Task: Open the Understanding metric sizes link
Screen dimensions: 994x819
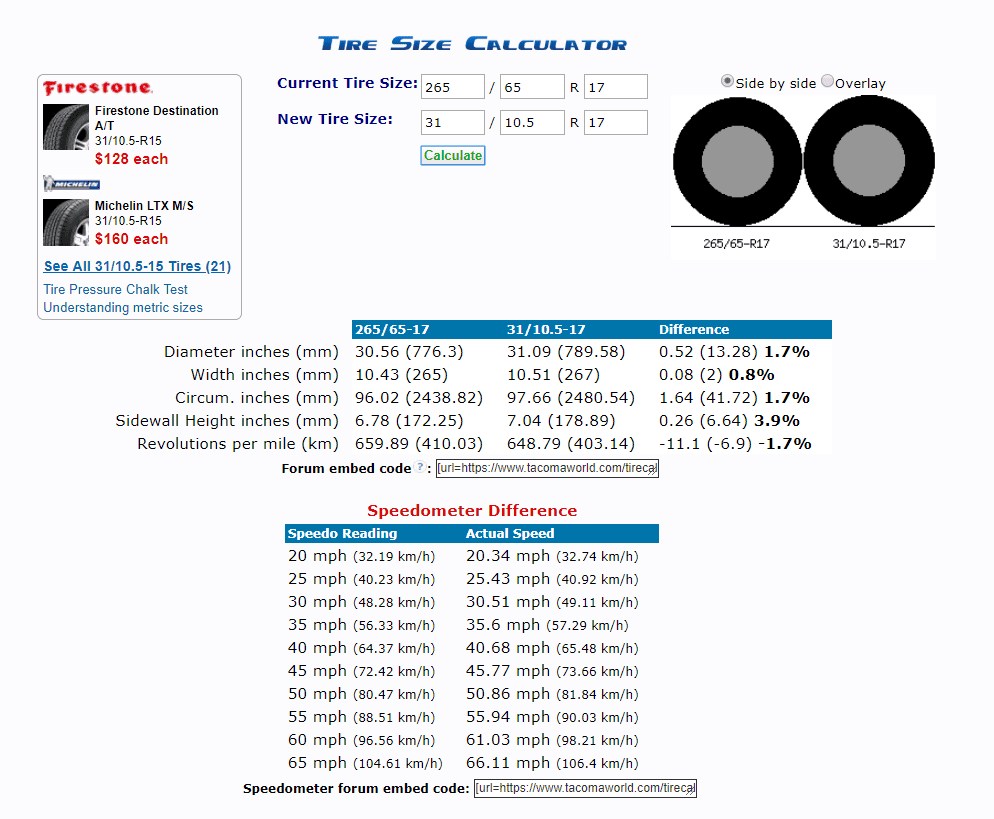Action: [123, 307]
